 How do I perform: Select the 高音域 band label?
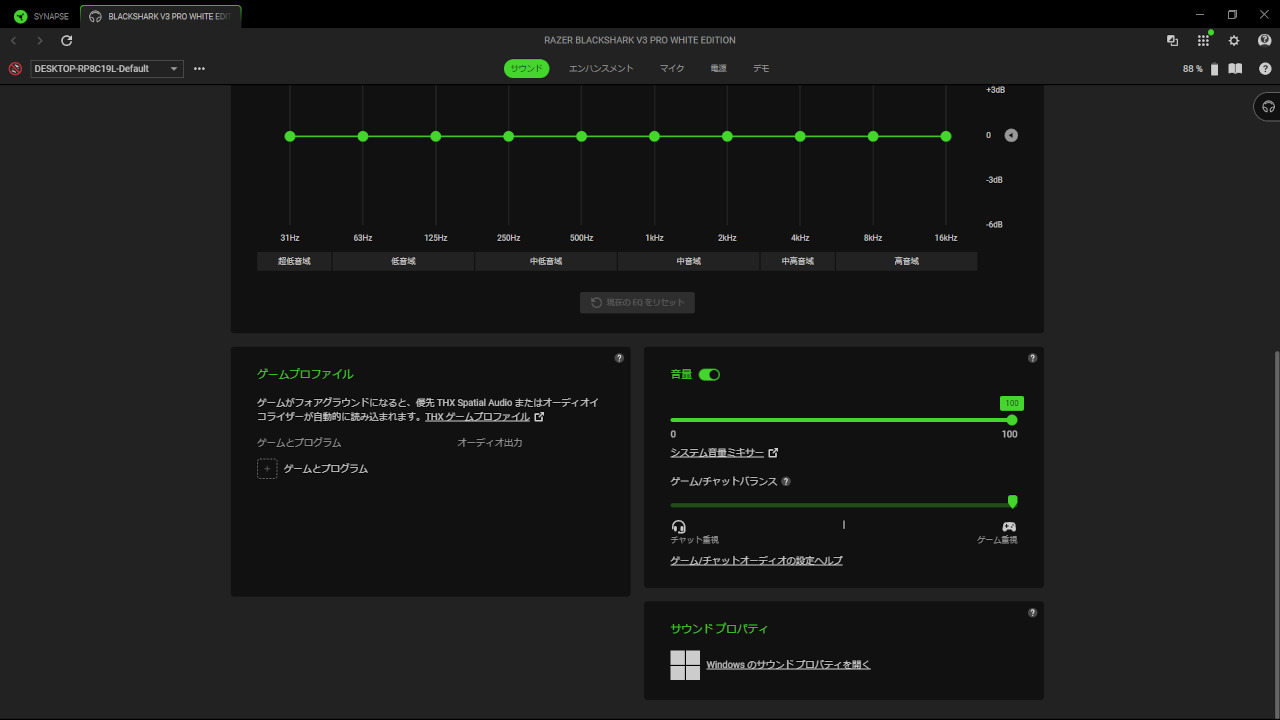click(x=906, y=261)
